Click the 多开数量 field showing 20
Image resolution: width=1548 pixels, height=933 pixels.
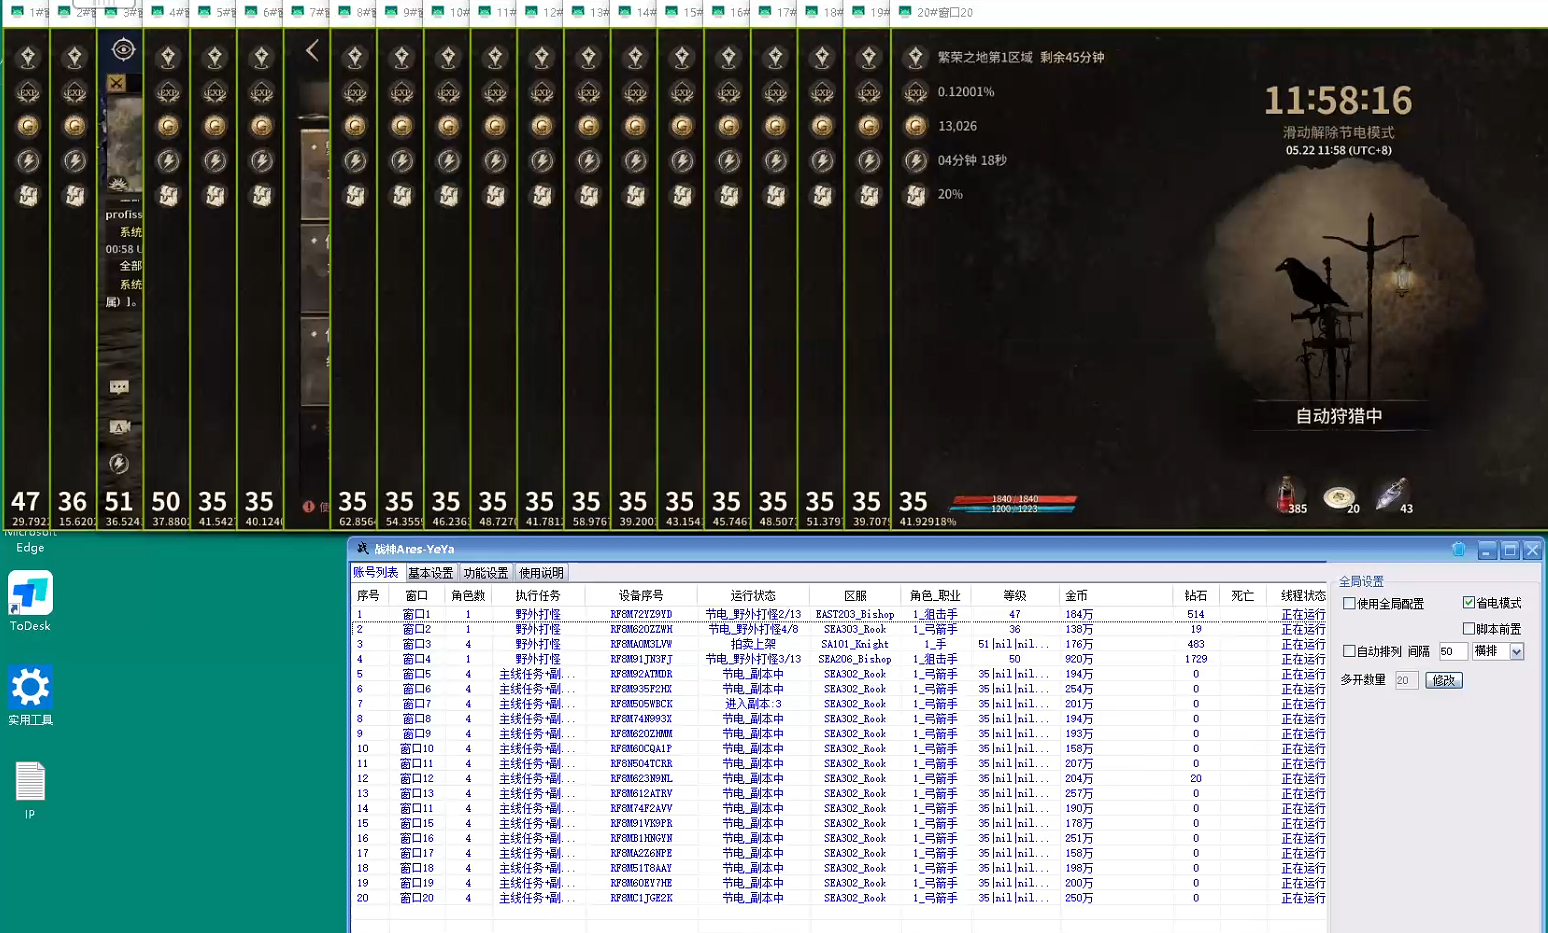1406,680
